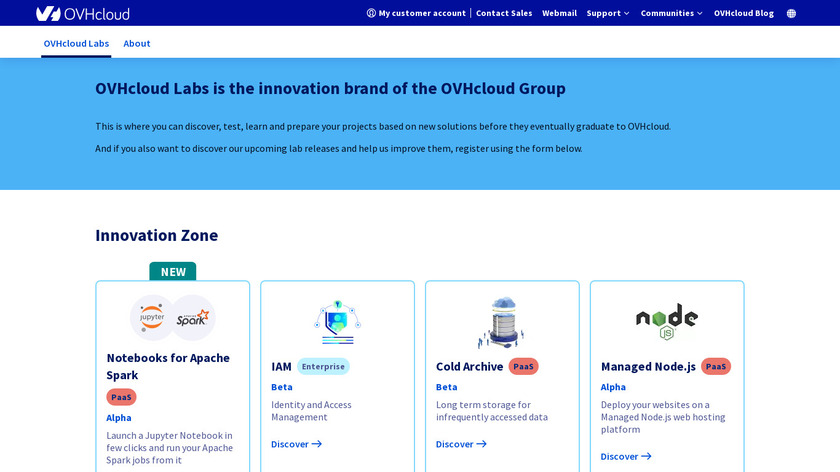Click the IAM card title
Image resolution: width=840 pixels, height=472 pixels.
point(281,366)
